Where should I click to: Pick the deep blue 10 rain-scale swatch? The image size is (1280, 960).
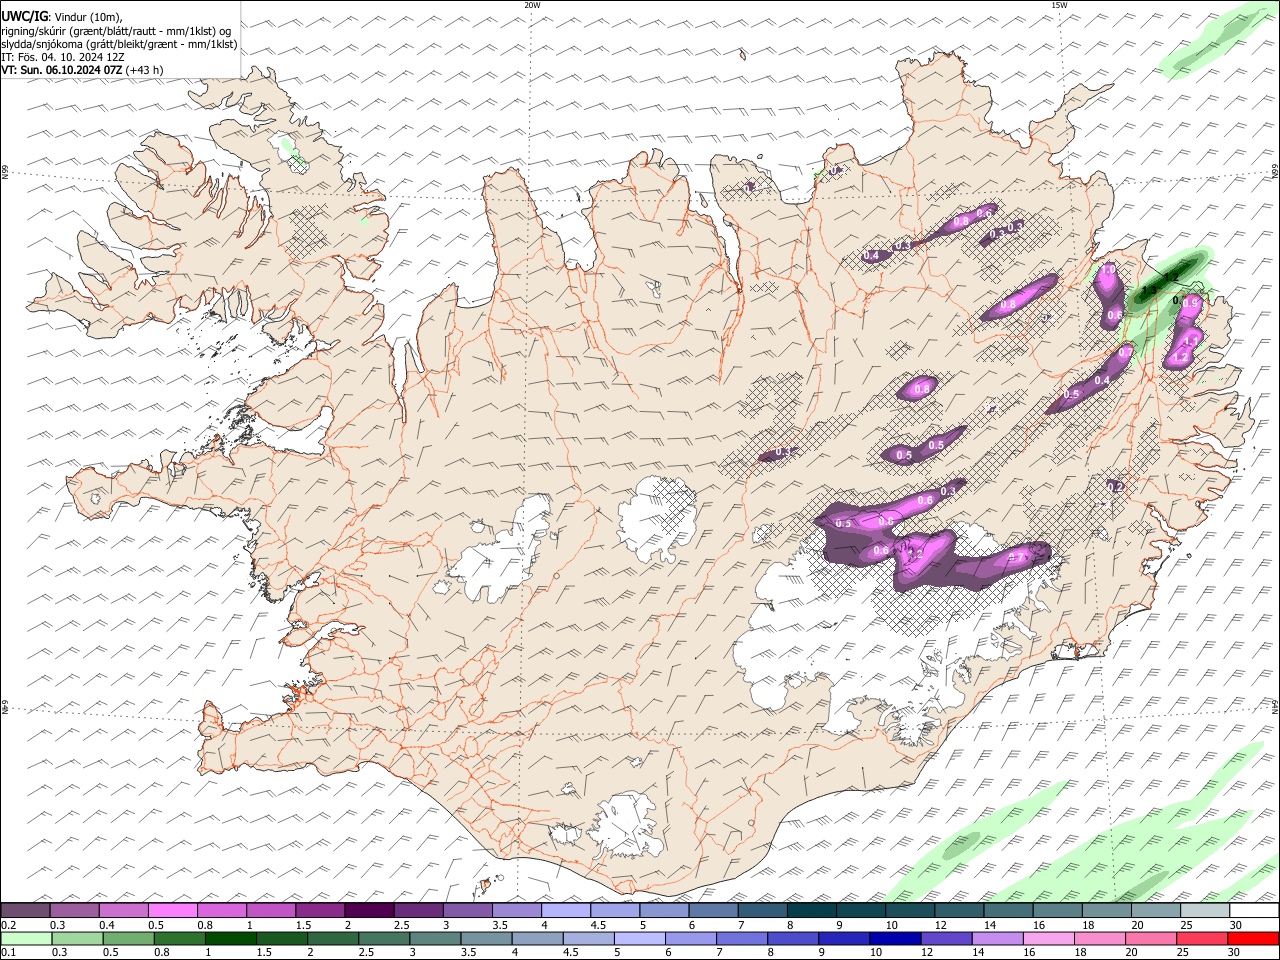895,938
